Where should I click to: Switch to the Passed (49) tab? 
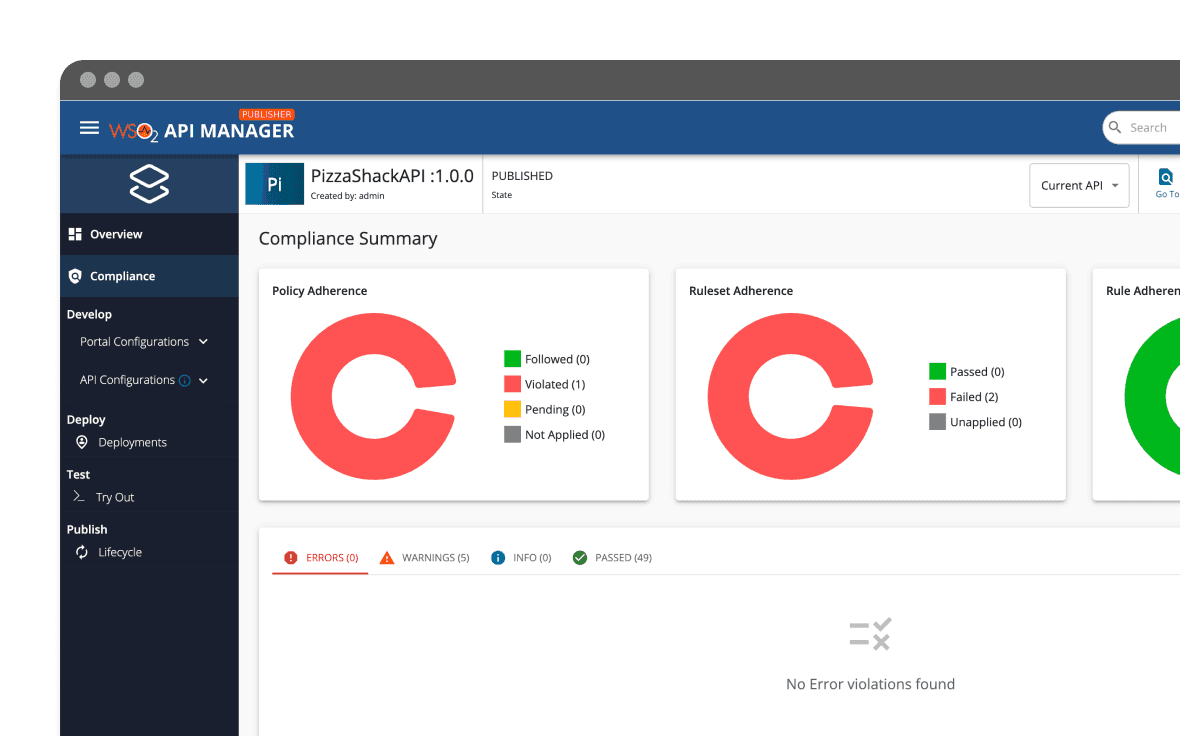612,558
